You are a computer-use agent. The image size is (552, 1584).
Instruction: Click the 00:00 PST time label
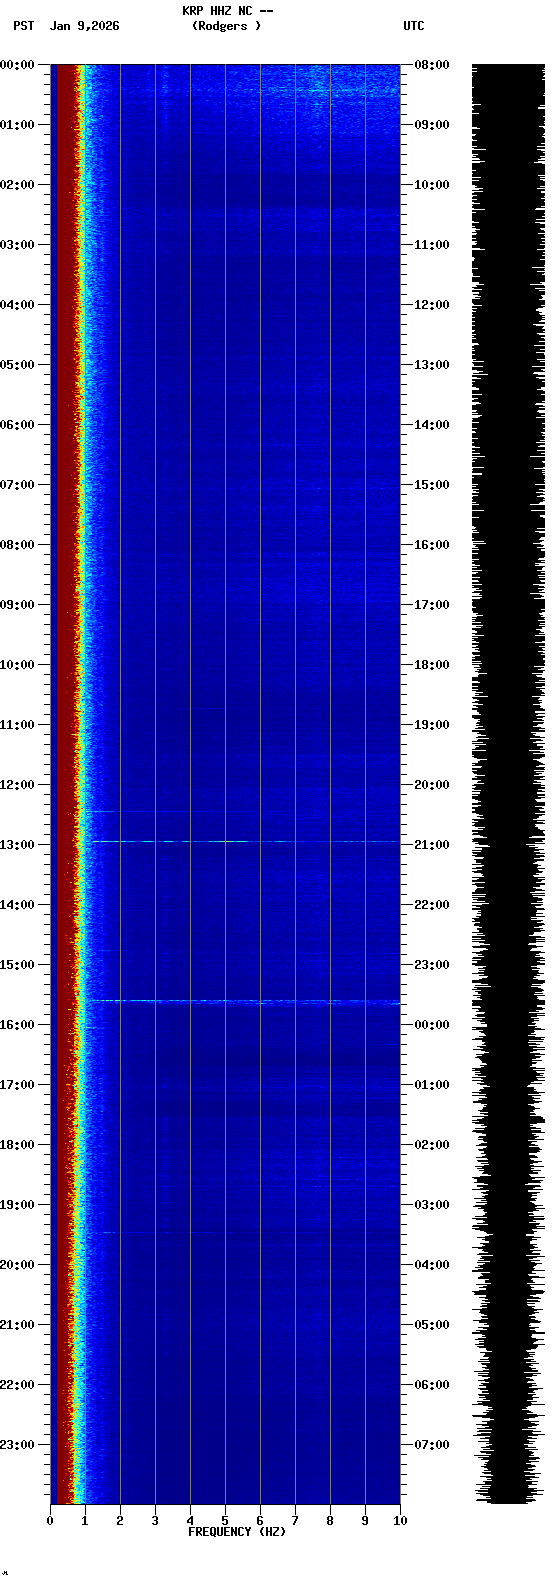17,65
